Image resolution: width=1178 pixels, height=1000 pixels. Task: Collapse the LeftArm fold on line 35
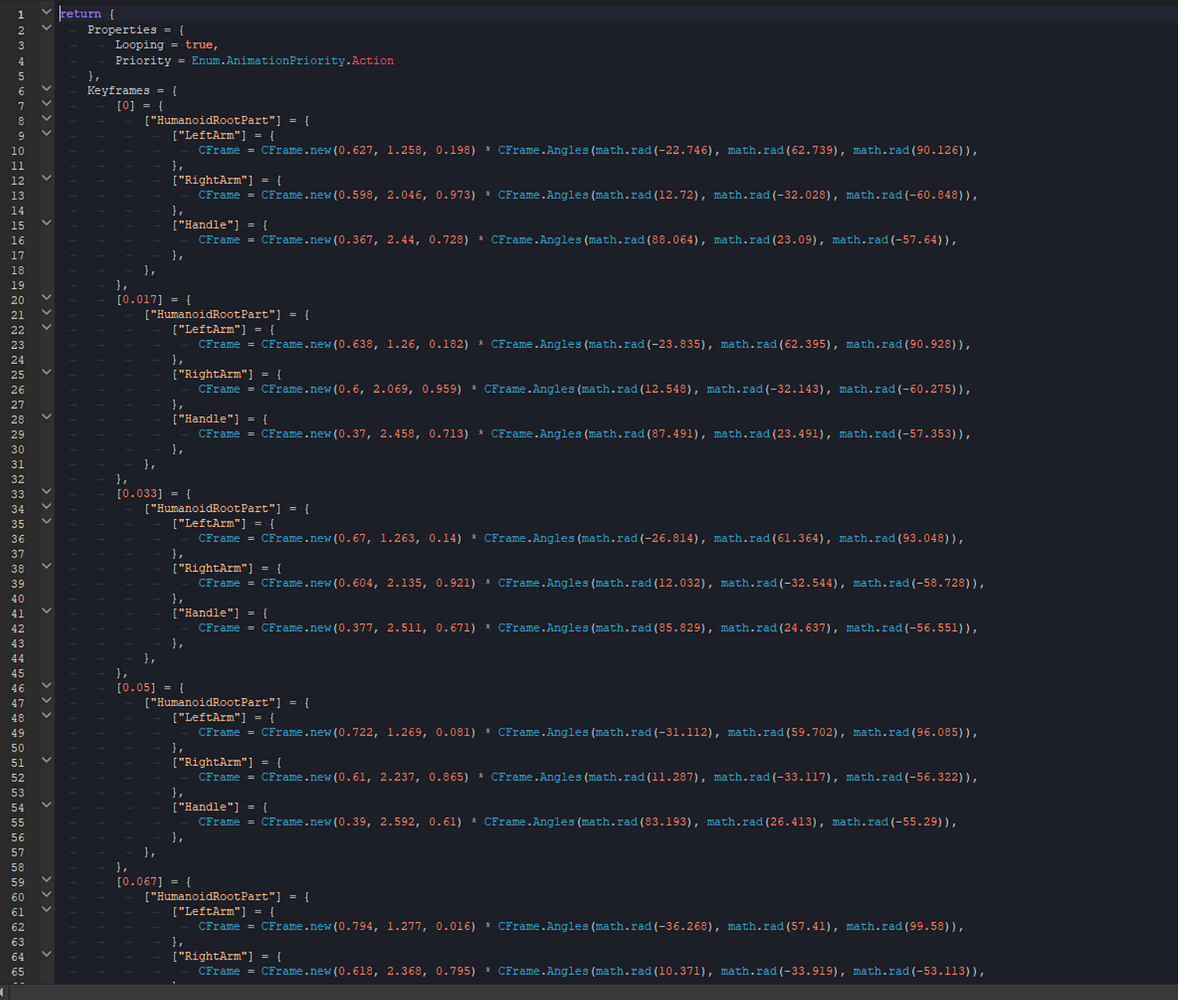click(x=46, y=521)
